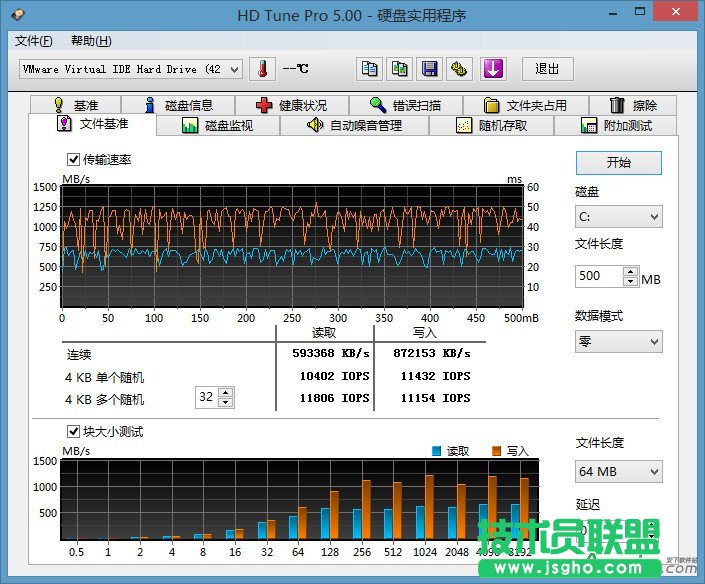Screen dimensions: 705x584
Task: Increase the 500 MB file length spinner
Action: (631, 271)
